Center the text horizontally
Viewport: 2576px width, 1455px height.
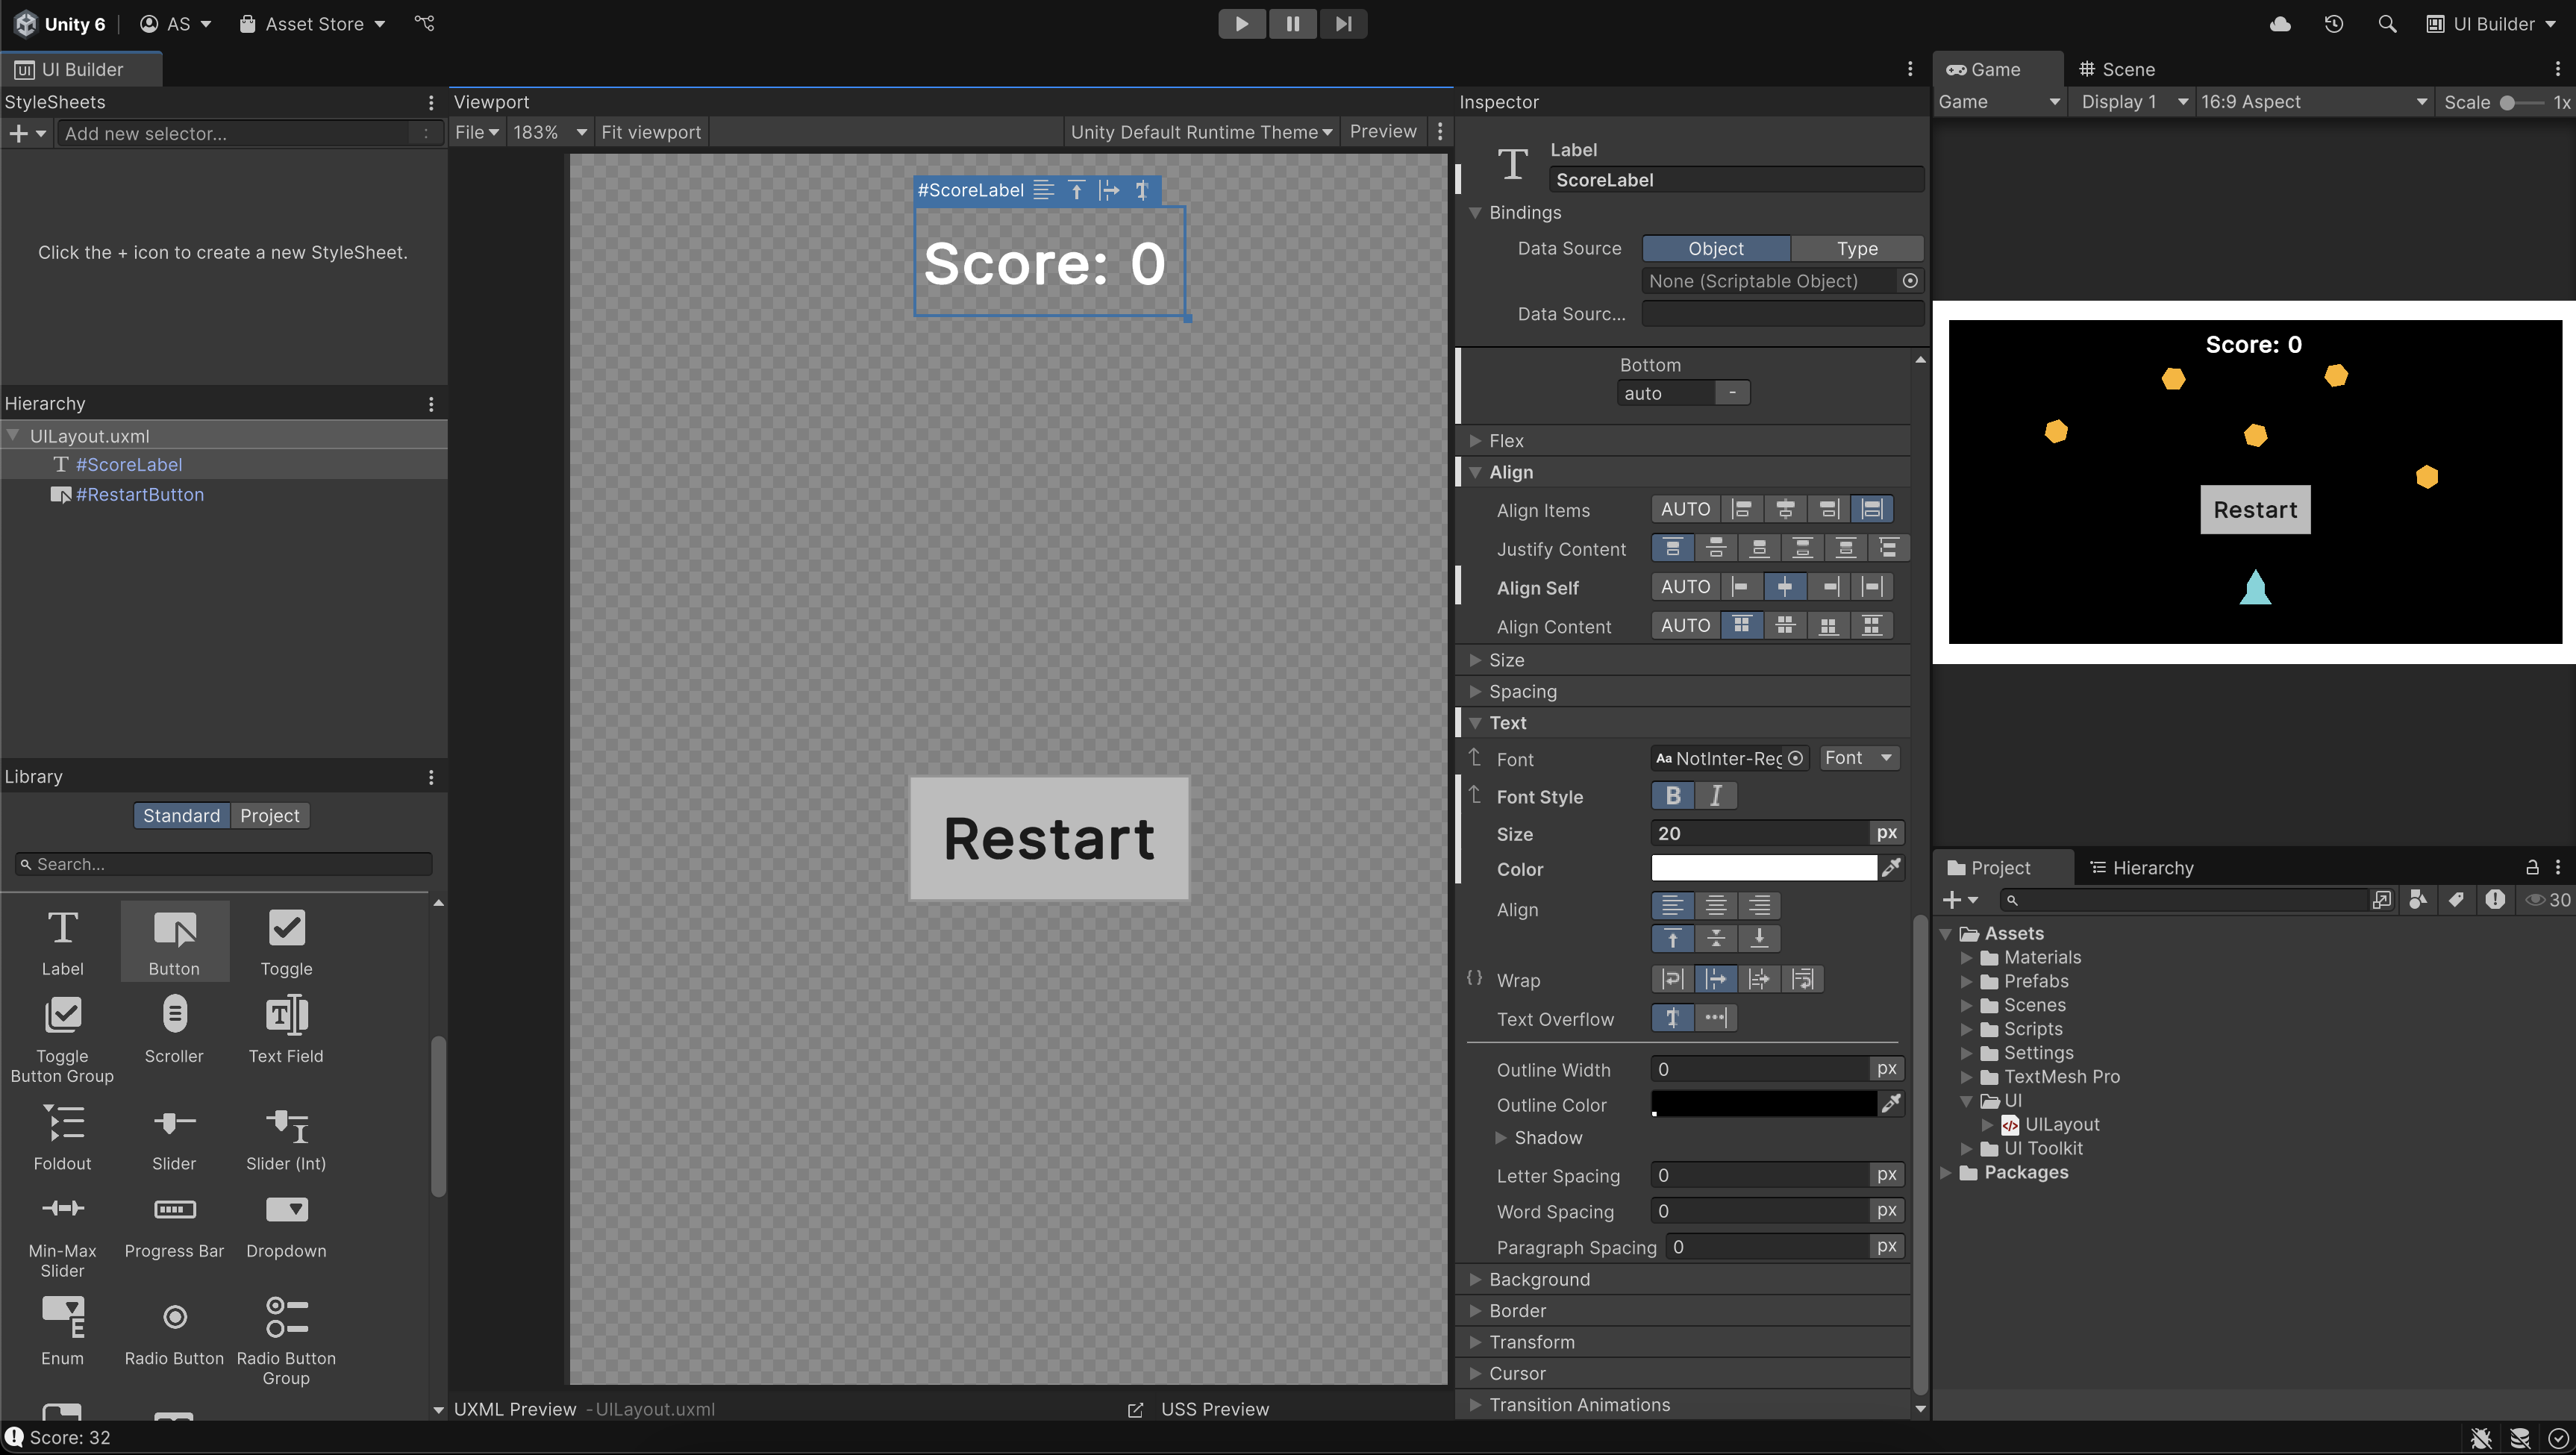(1716, 906)
